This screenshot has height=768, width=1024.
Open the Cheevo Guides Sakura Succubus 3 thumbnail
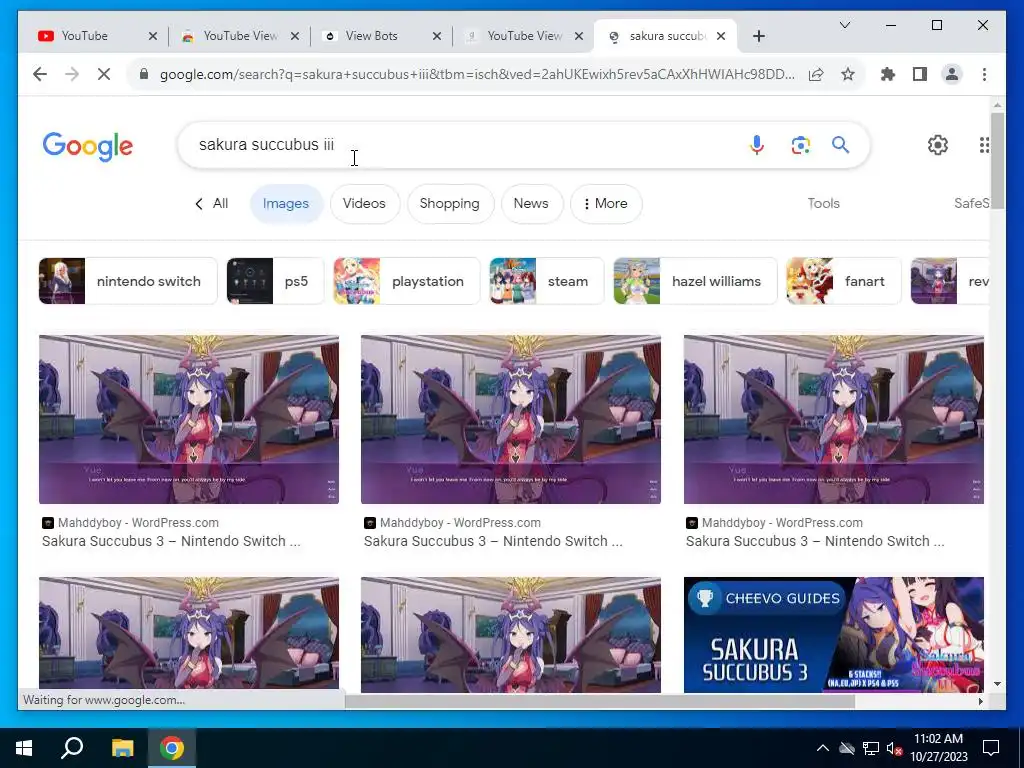[833, 634]
